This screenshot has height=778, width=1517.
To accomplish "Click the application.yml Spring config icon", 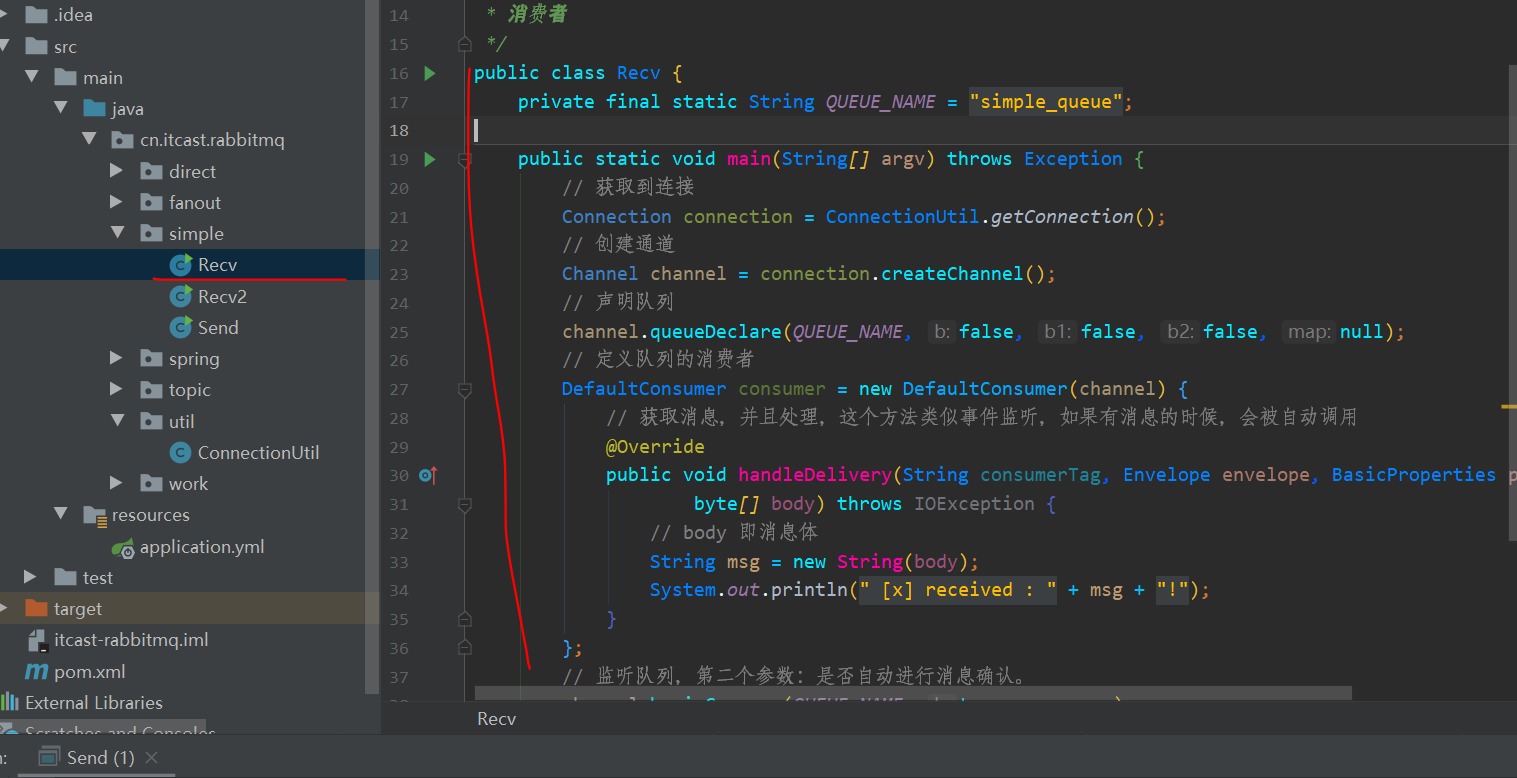I will (x=123, y=547).
